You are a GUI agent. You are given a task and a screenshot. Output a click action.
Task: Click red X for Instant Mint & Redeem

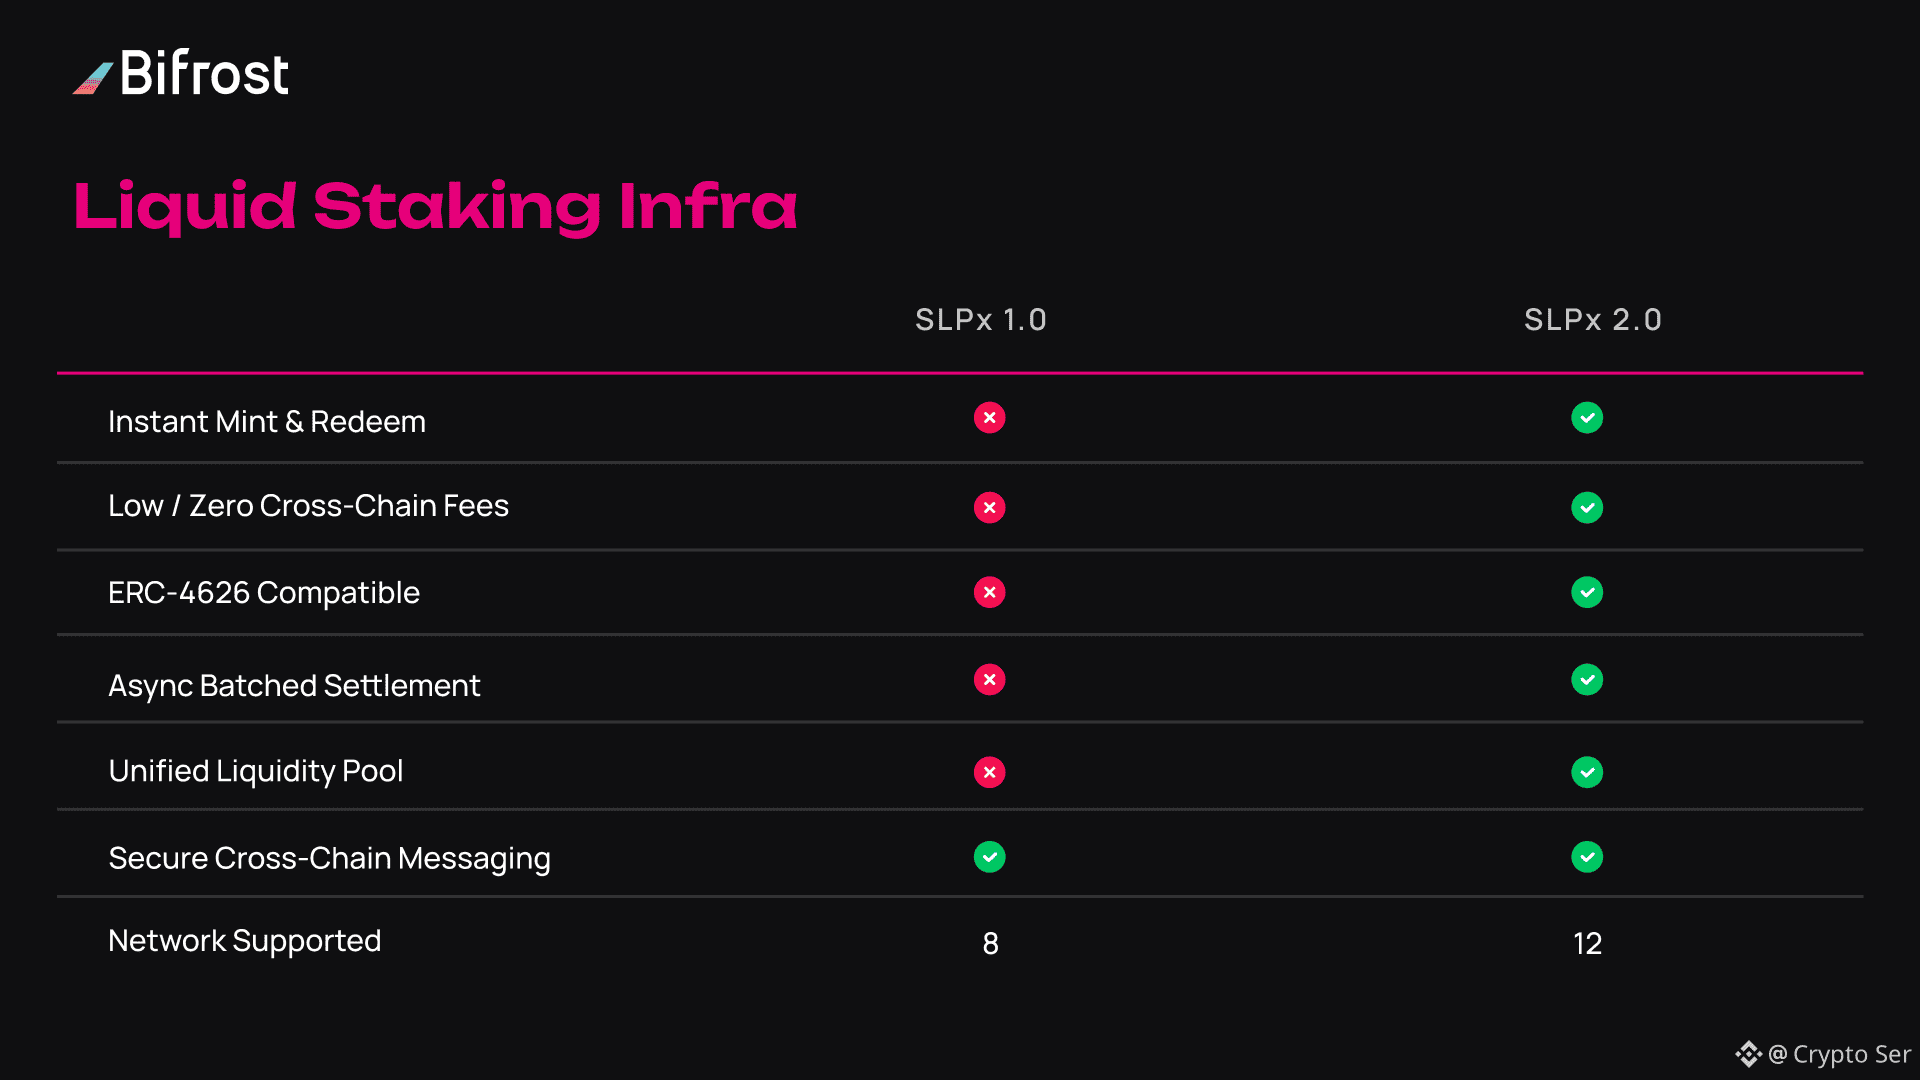(x=989, y=418)
